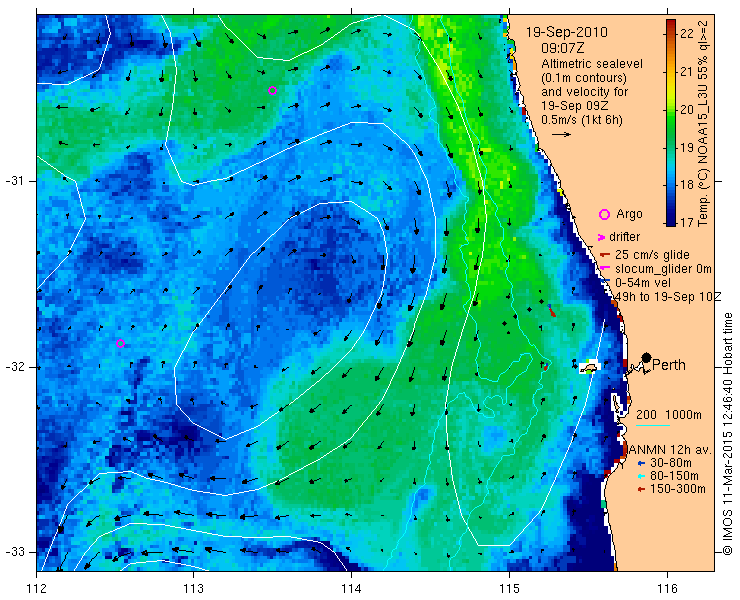This screenshot has height=600, width=740.
Task: Click the Perth label
Action: [669, 365]
